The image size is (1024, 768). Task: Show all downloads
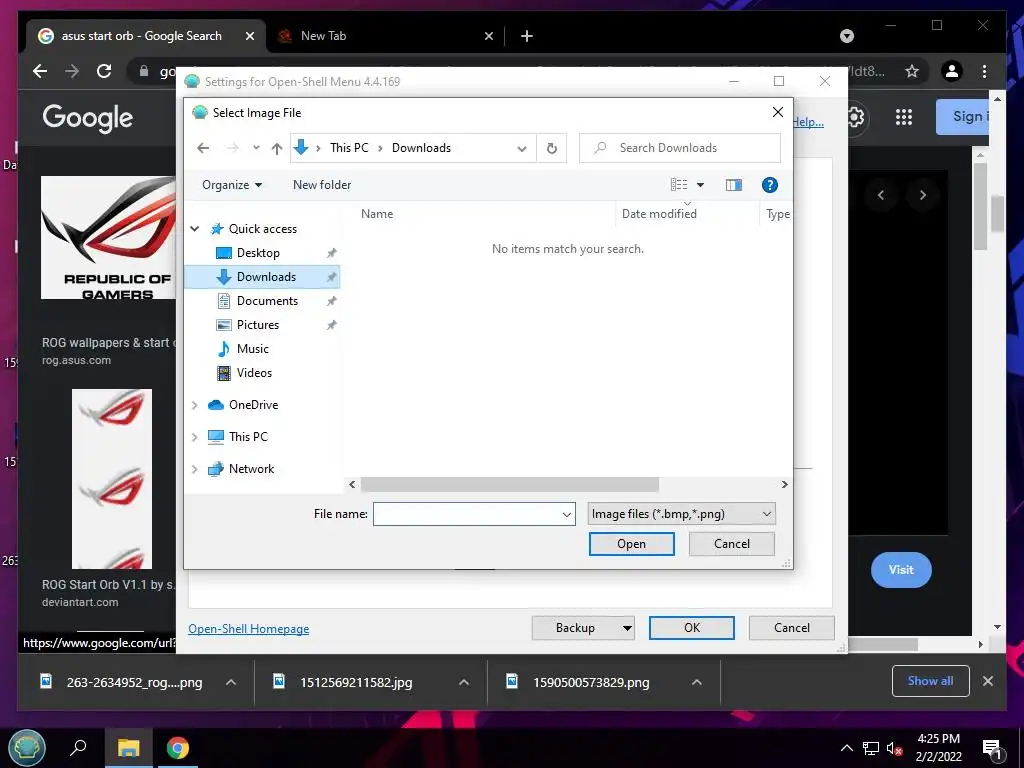pos(931,681)
